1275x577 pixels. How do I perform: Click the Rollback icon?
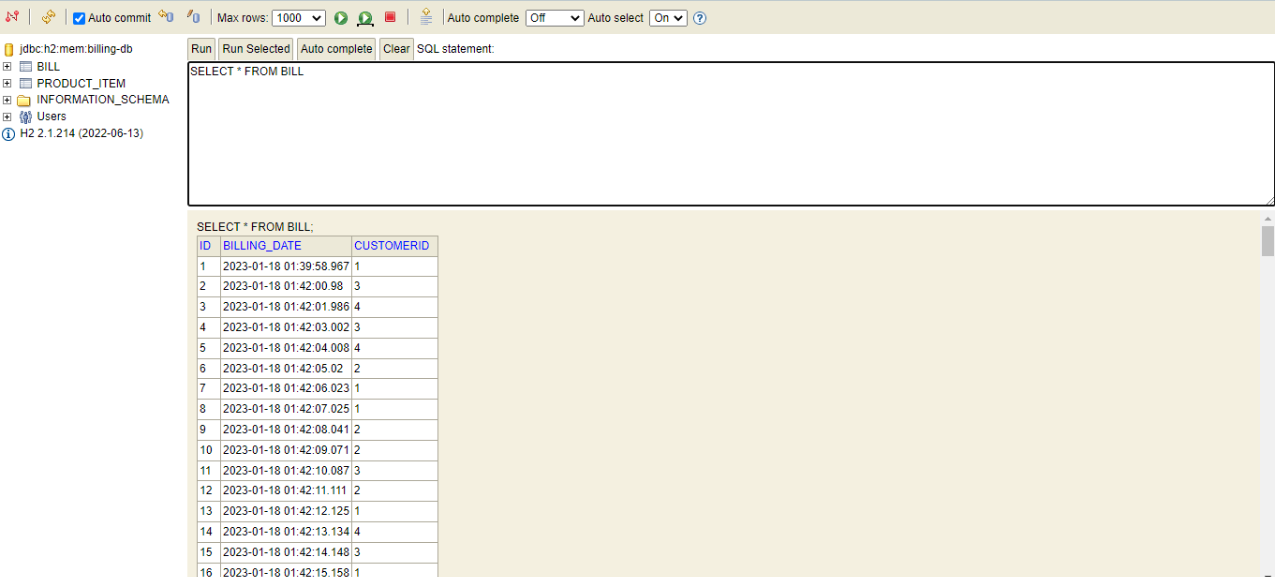coord(166,17)
